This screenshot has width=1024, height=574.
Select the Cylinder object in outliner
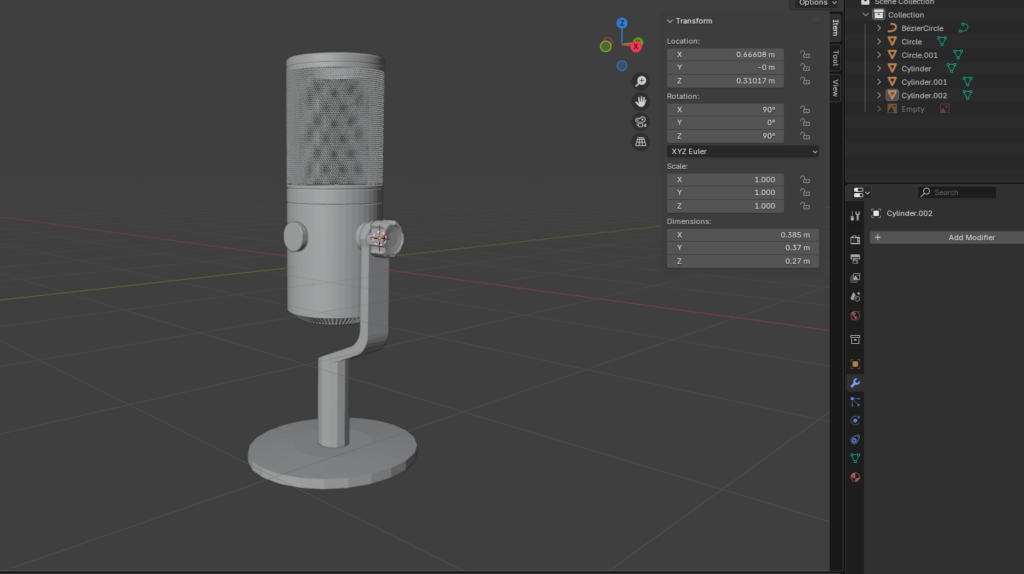916,69
